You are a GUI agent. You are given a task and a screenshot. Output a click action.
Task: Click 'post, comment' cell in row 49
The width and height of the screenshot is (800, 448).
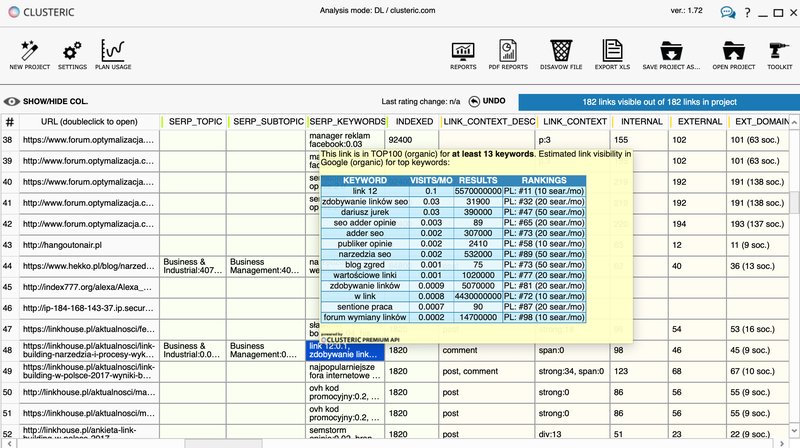[x=487, y=371]
